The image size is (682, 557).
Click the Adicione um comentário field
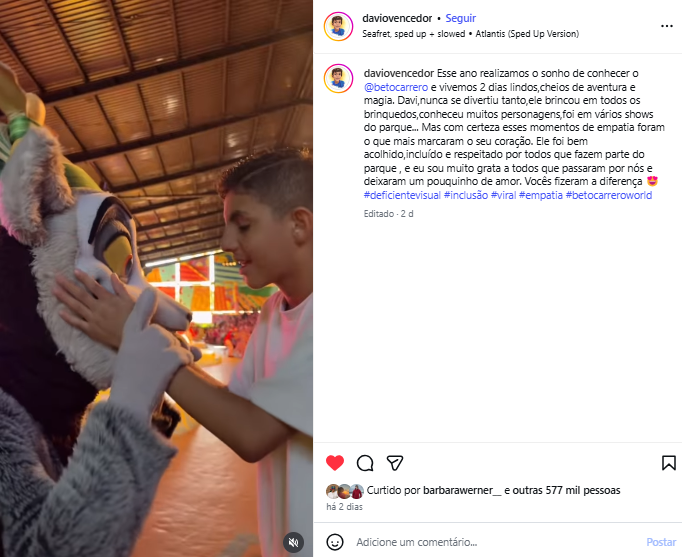(496, 542)
